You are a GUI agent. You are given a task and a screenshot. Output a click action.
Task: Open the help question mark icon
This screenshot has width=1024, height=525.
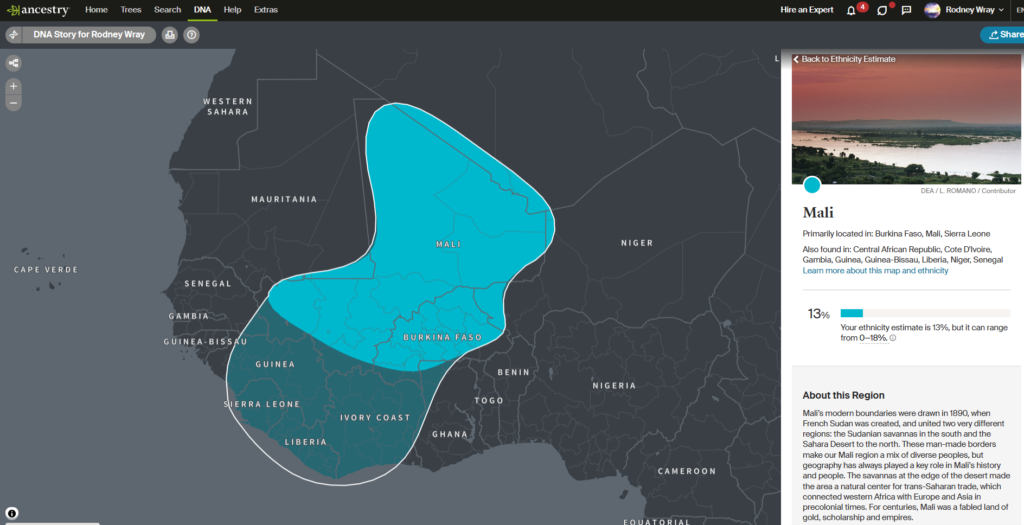(x=191, y=35)
